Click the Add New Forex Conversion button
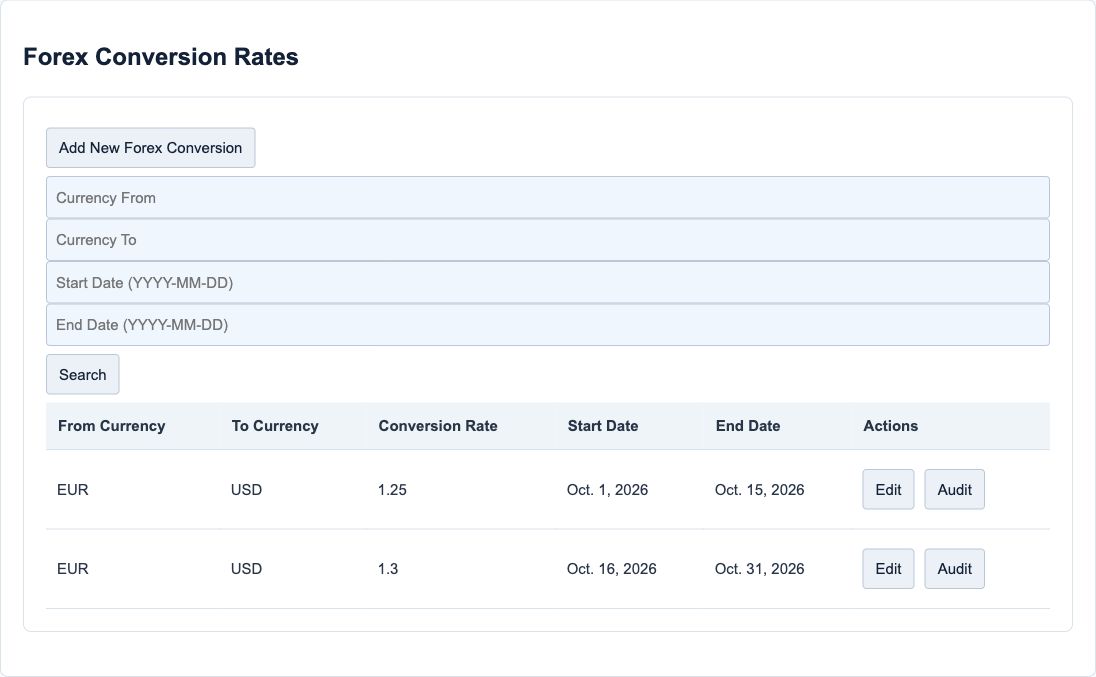1096x677 pixels. pos(150,147)
